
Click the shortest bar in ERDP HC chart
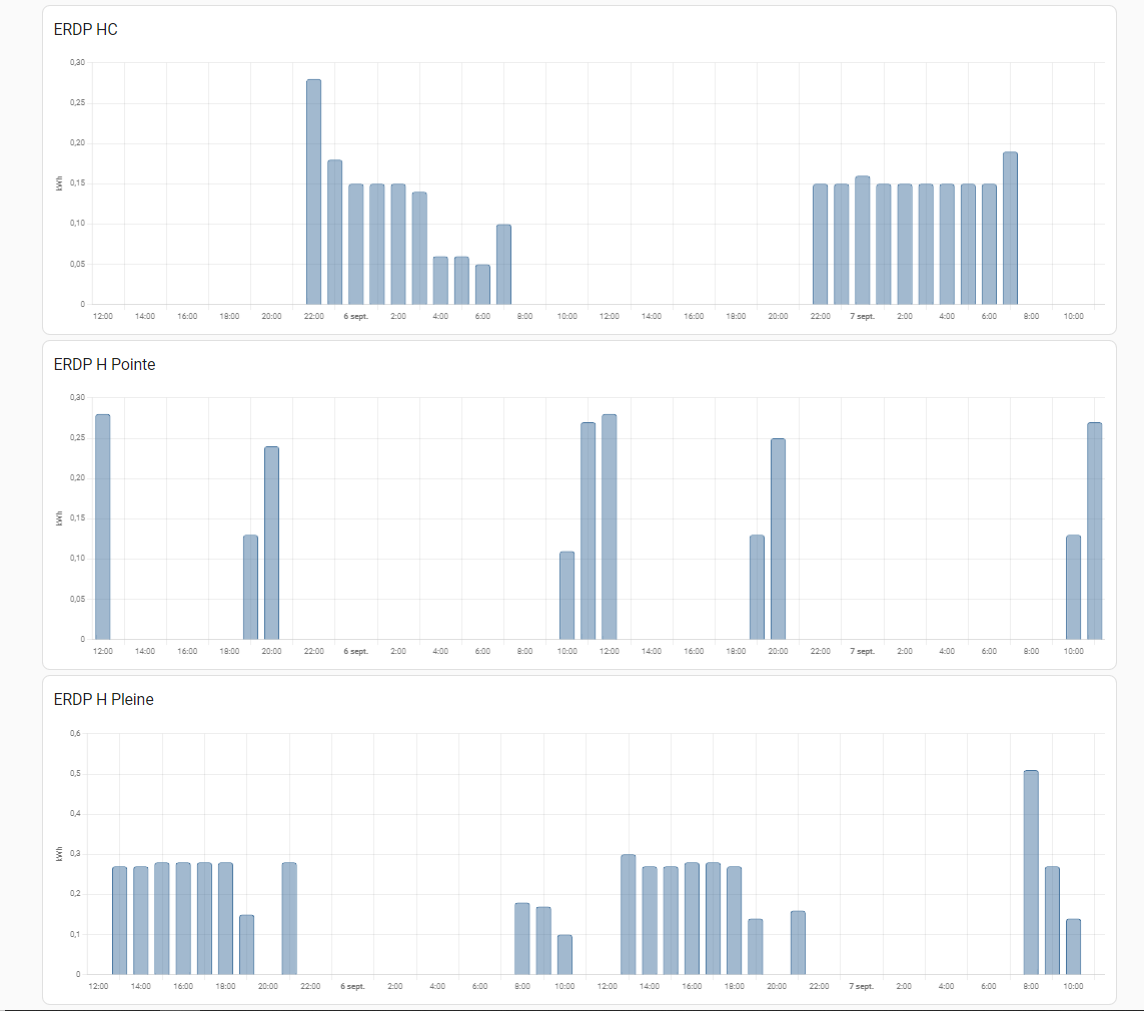(482, 285)
